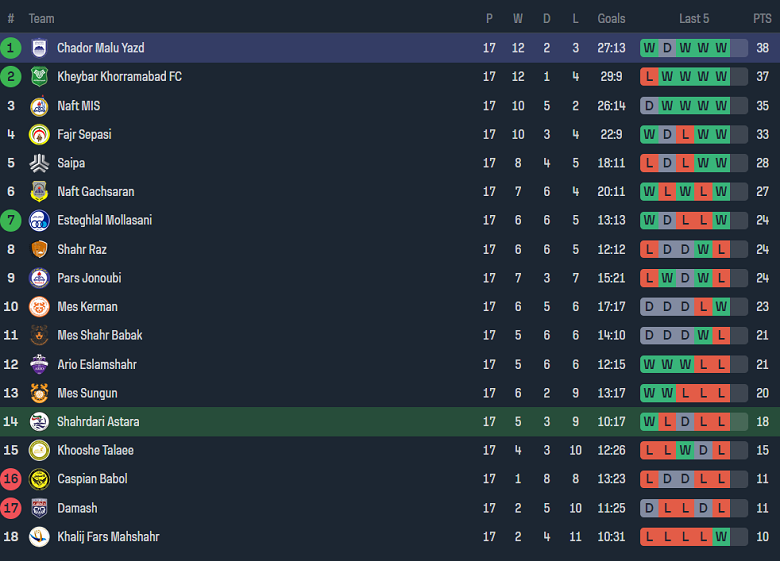Click Damash's first Last 5 draw result

pos(649,508)
